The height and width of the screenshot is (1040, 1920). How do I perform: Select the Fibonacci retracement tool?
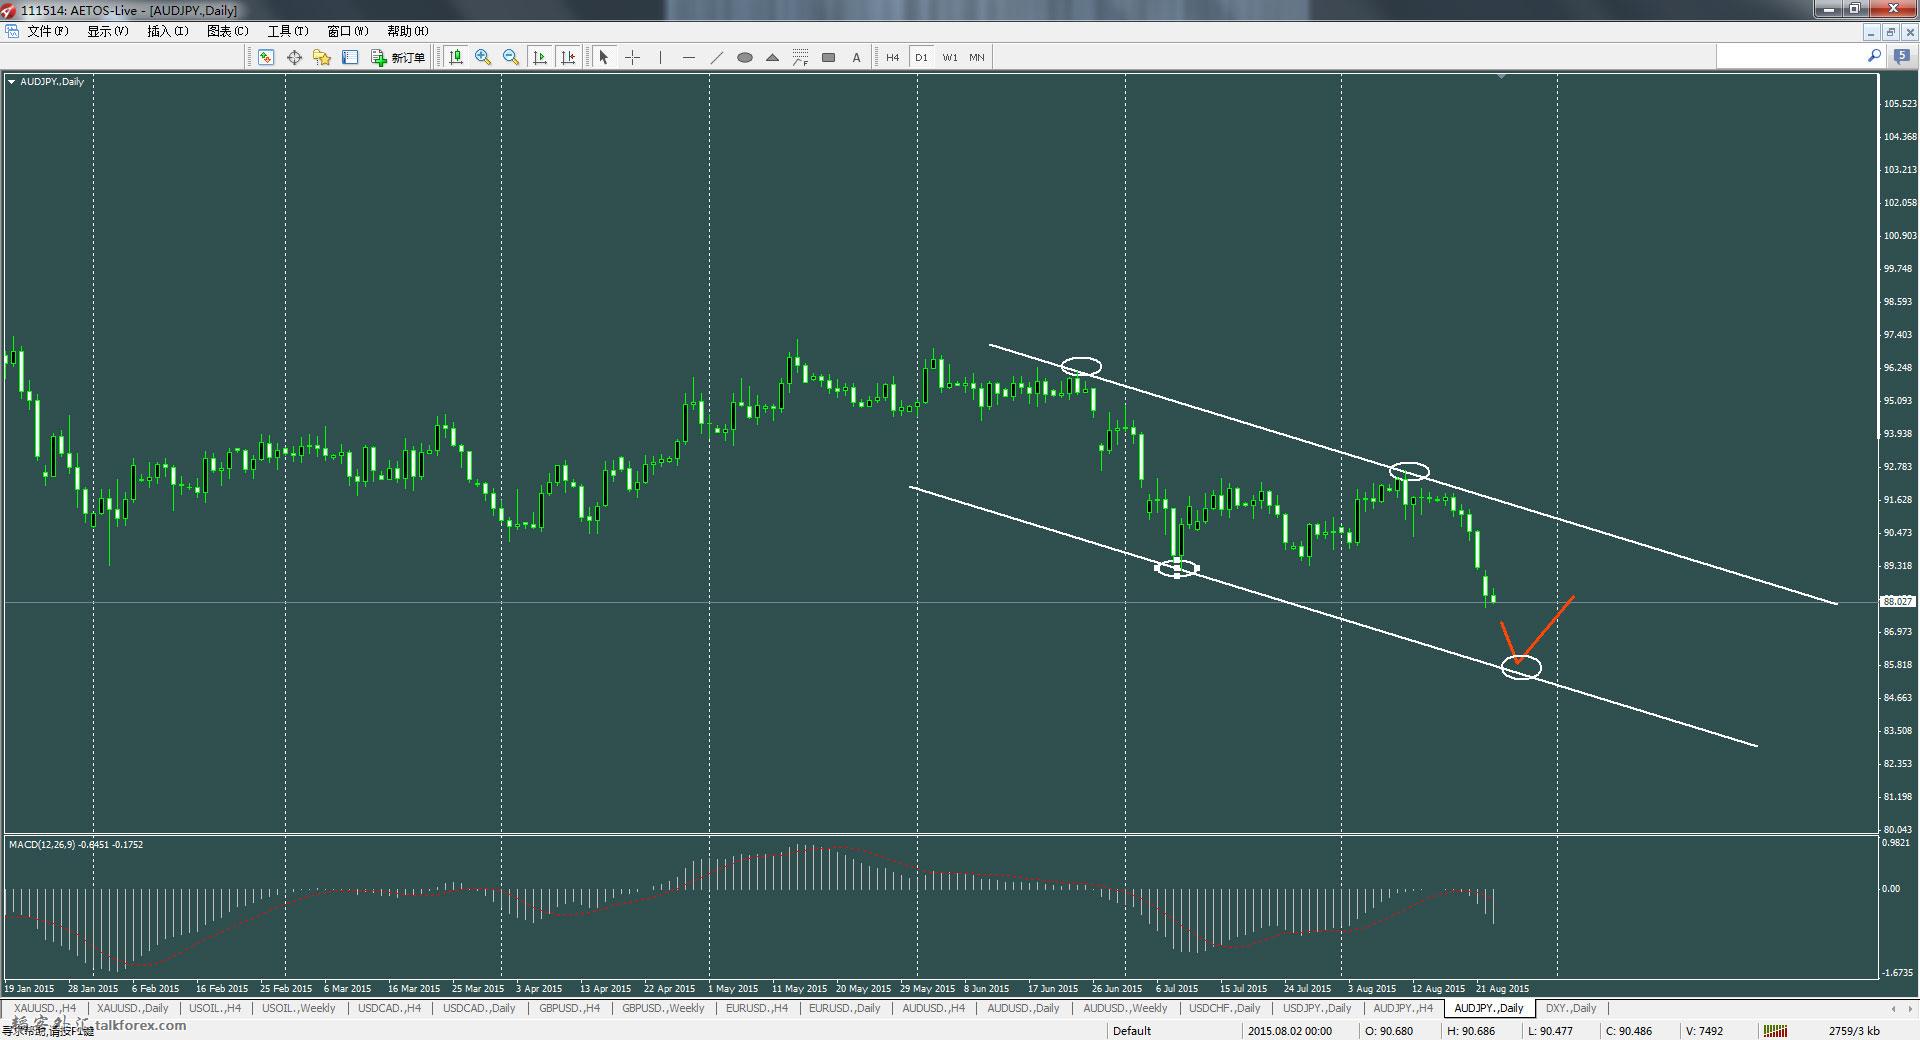pyautogui.click(x=800, y=57)
